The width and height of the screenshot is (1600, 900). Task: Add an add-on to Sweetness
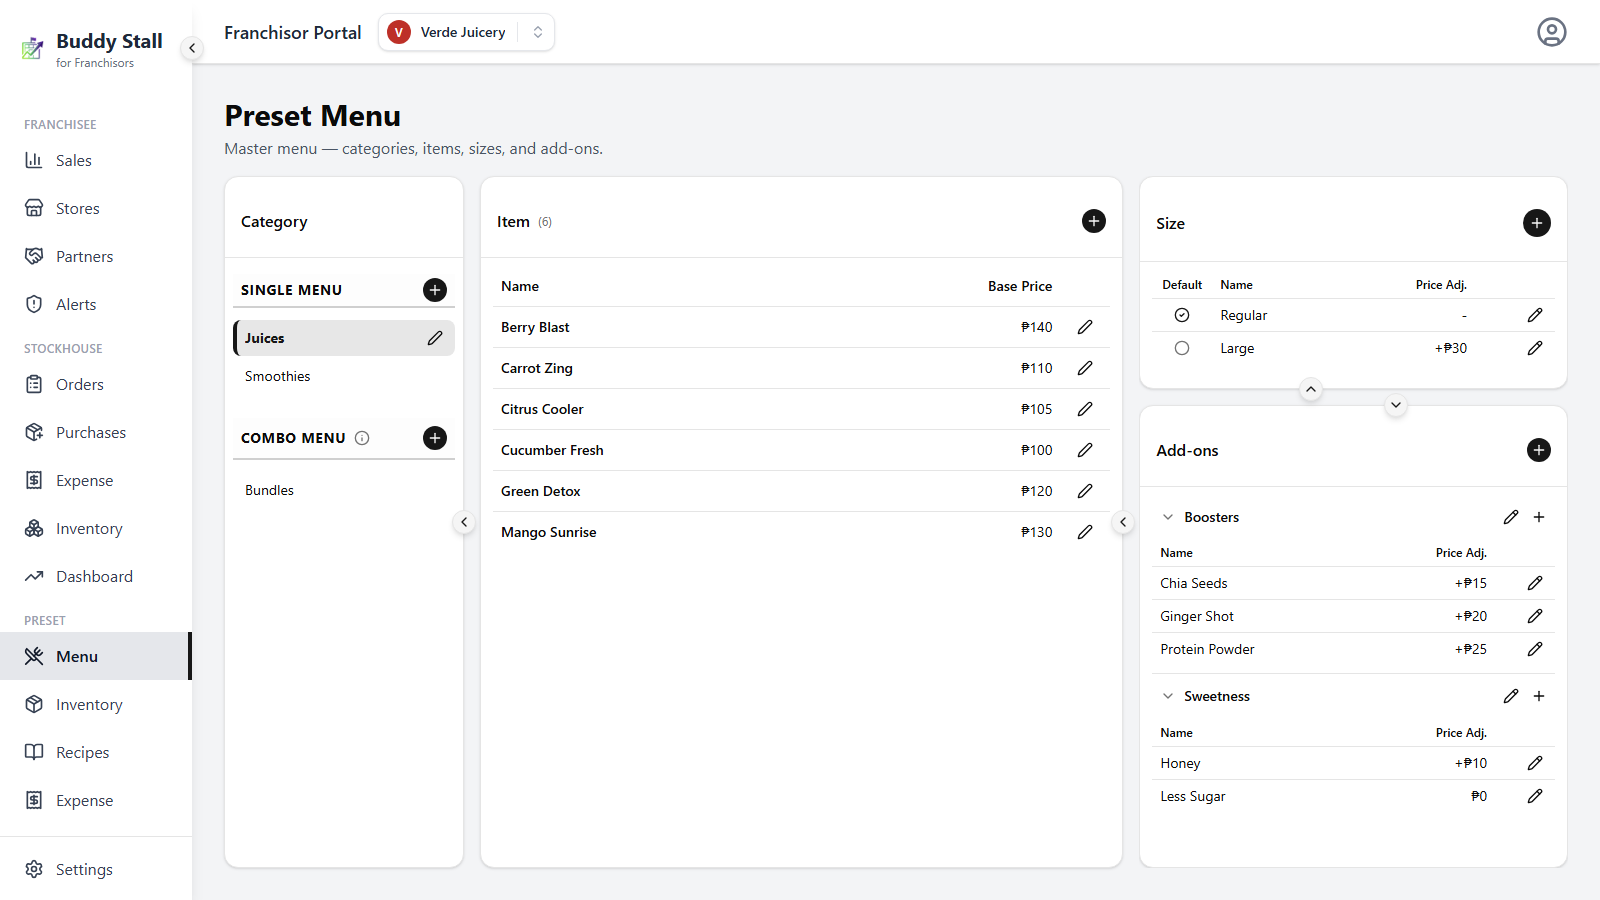(1539, 696)
